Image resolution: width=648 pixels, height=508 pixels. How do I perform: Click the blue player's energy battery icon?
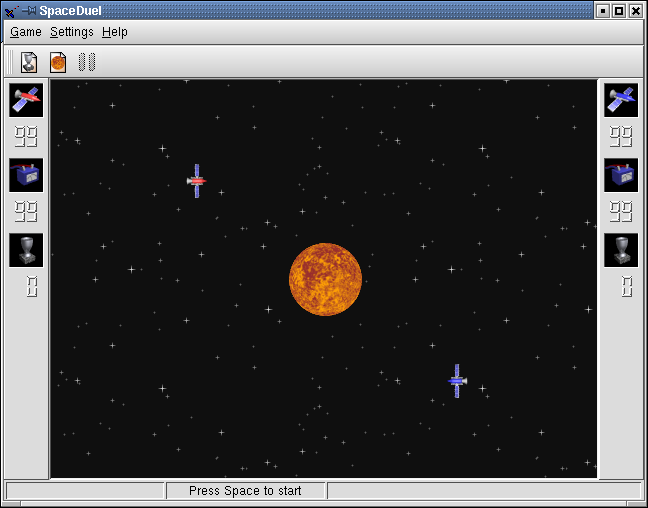tap(621, 175)
